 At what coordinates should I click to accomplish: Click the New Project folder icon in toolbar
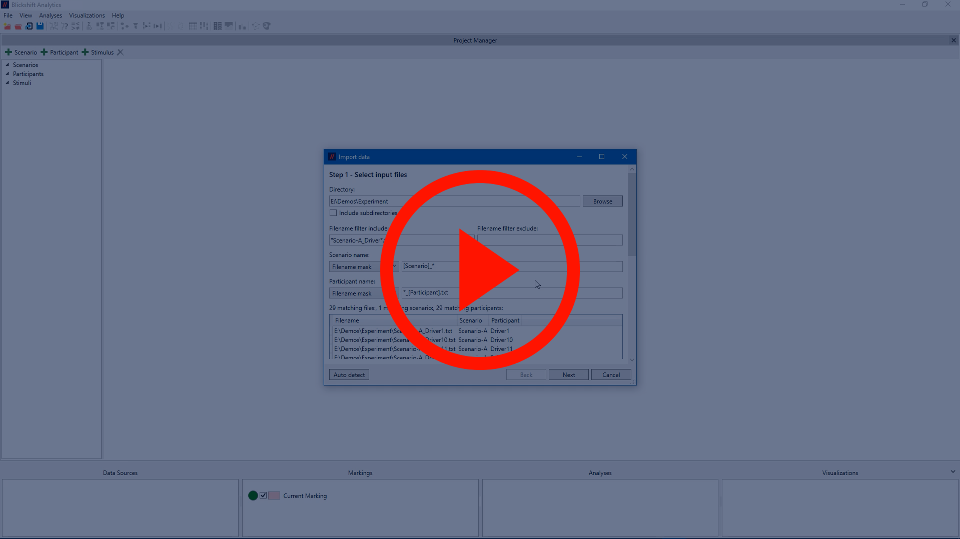click(7, 26)
